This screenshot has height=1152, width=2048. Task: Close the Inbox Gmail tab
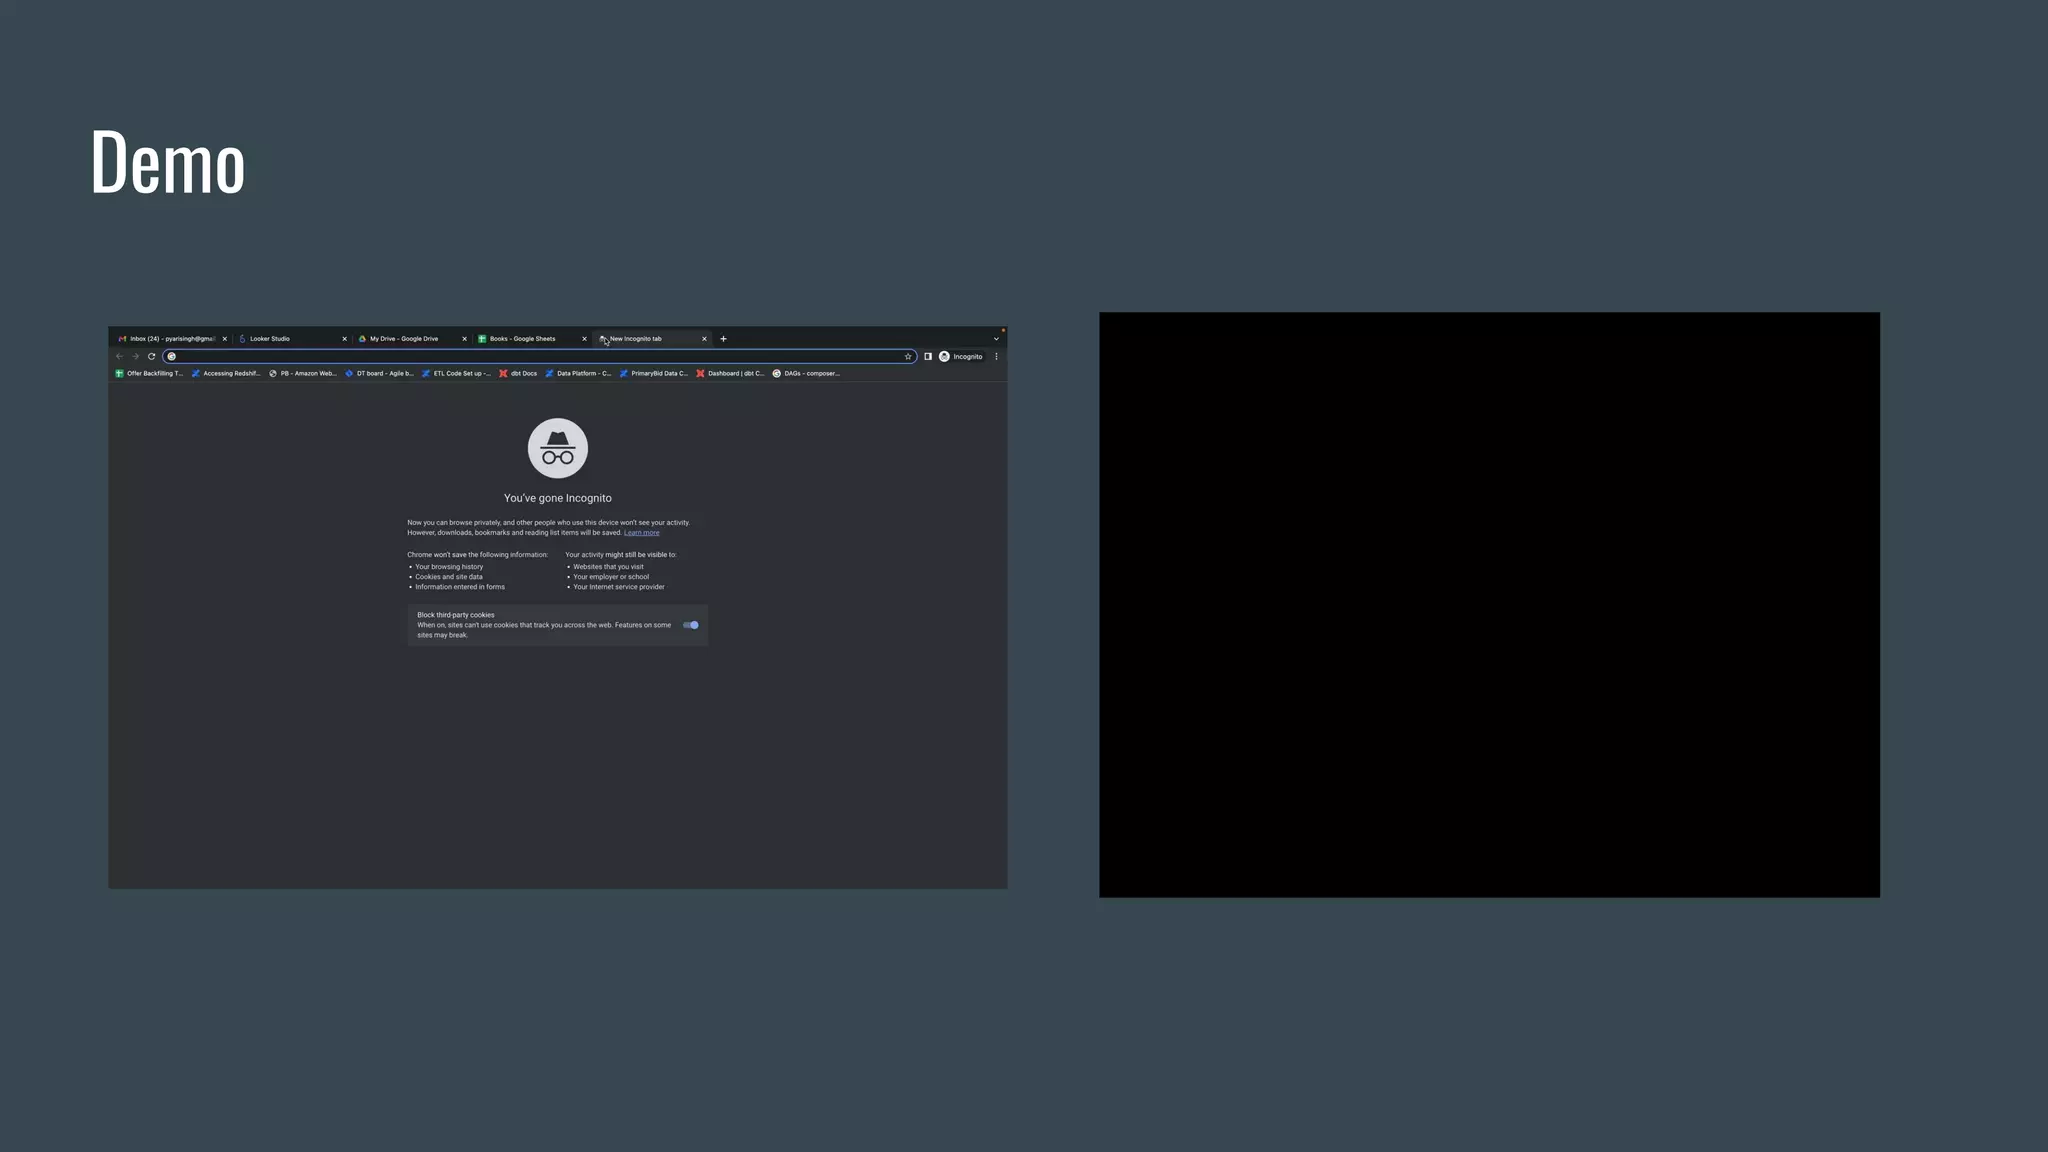[225, 339]
